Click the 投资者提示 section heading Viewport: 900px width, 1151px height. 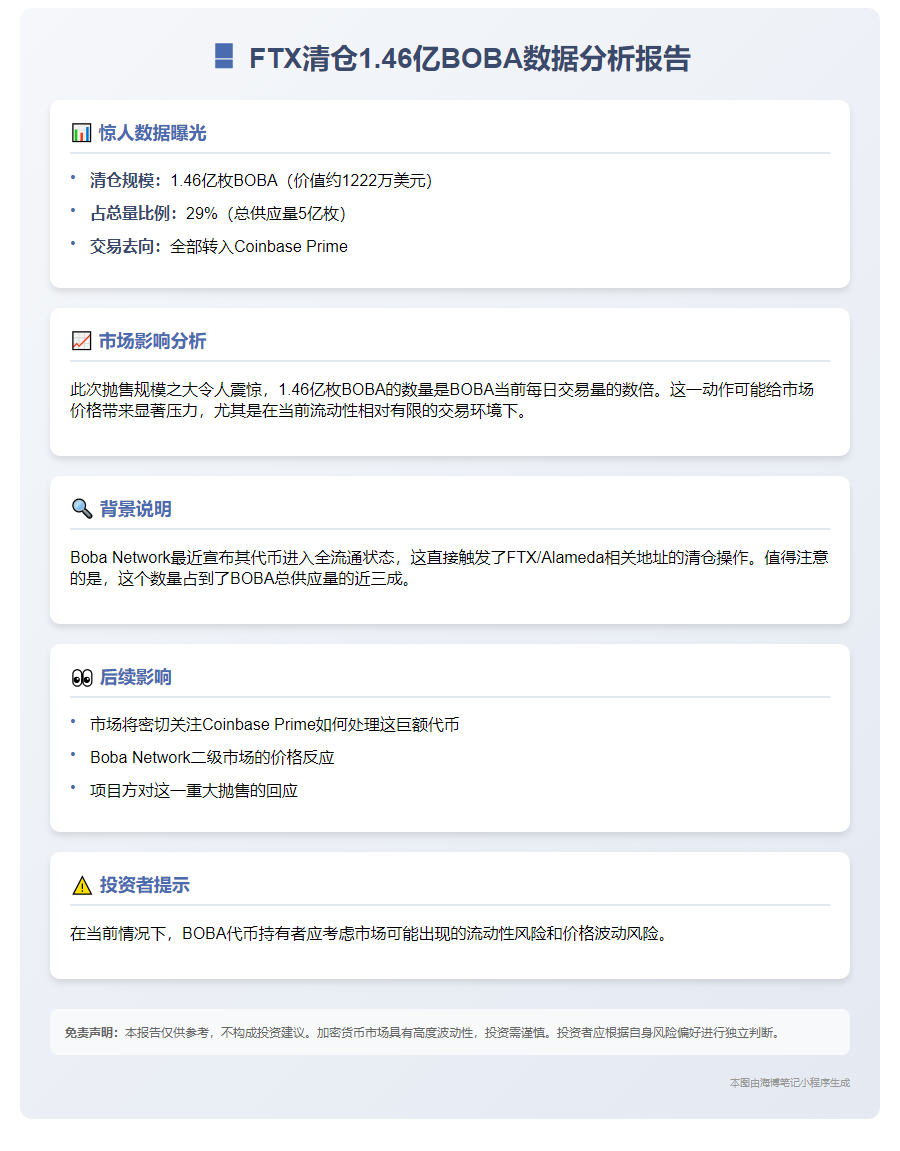145,885
